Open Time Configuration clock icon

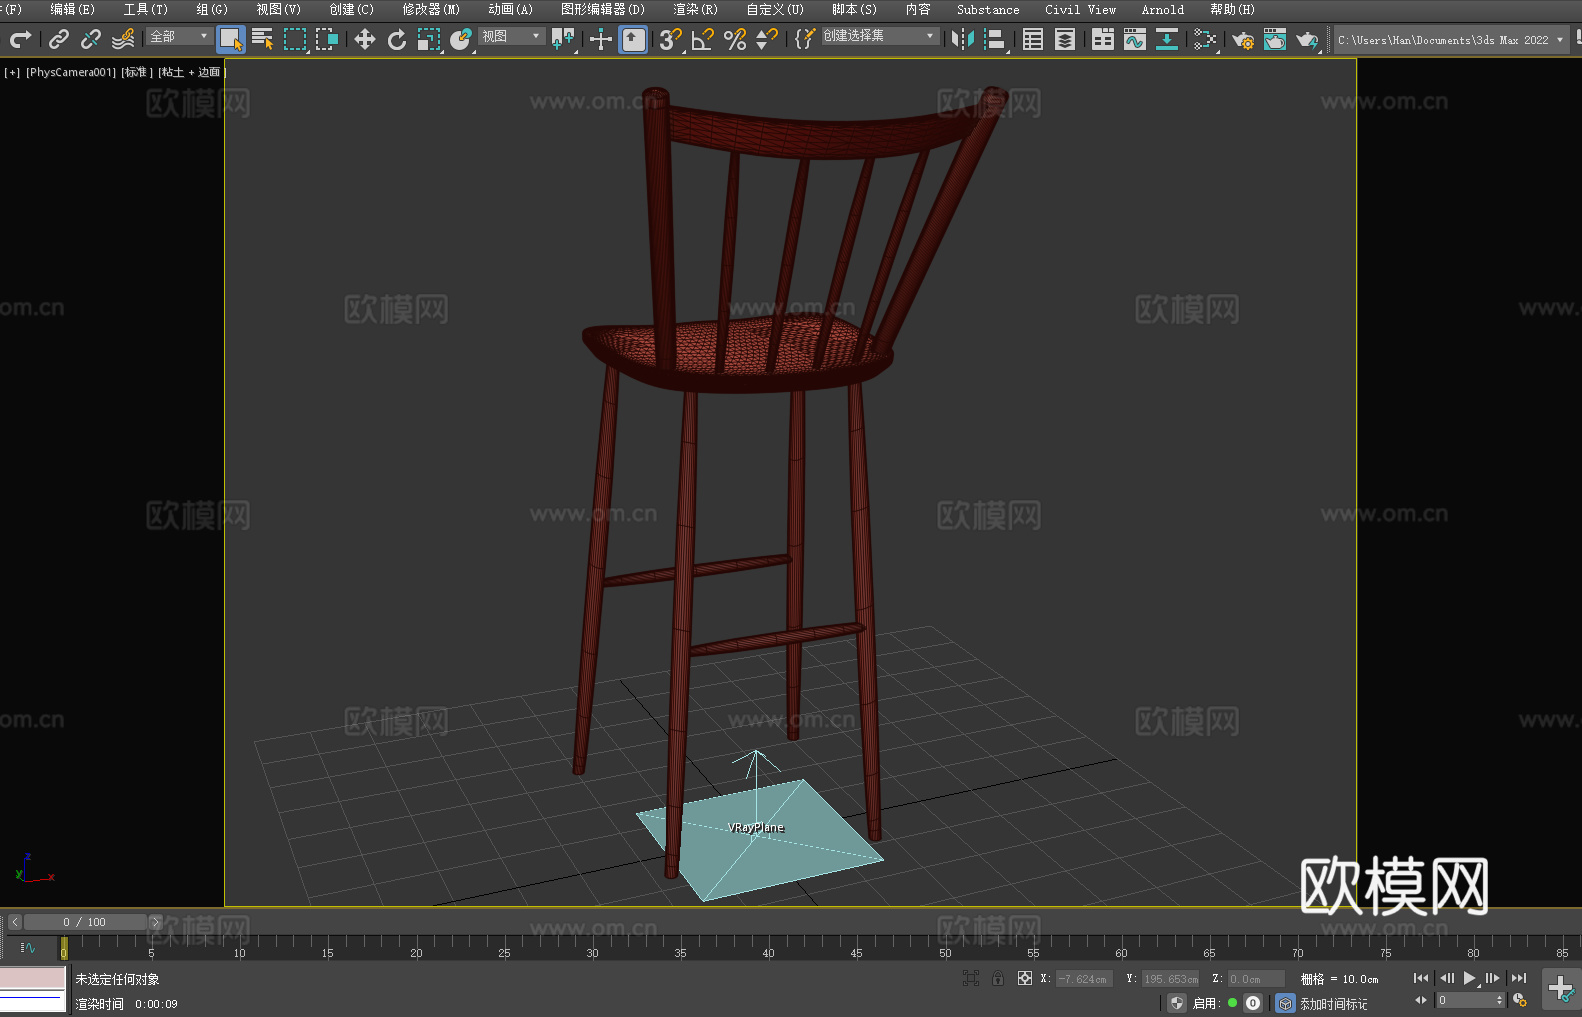[1520, 1000]
